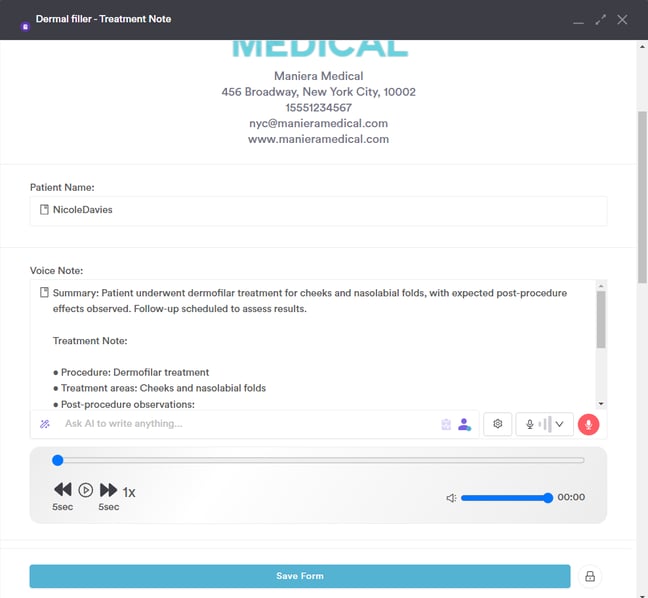Click the Save Form button
The image size is (648, 598).
(x=300, y=576)
